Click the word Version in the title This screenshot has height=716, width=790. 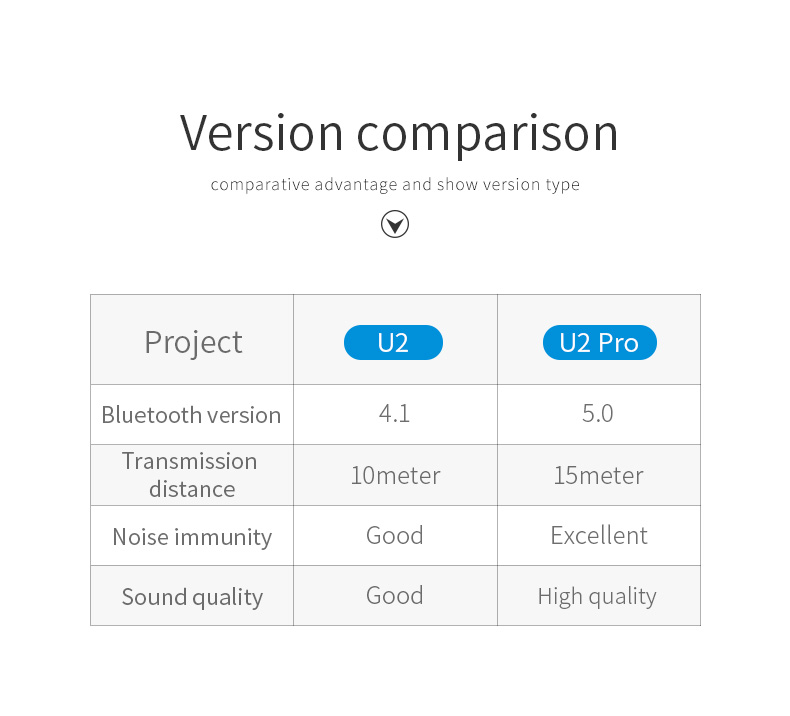click(261, 132)
